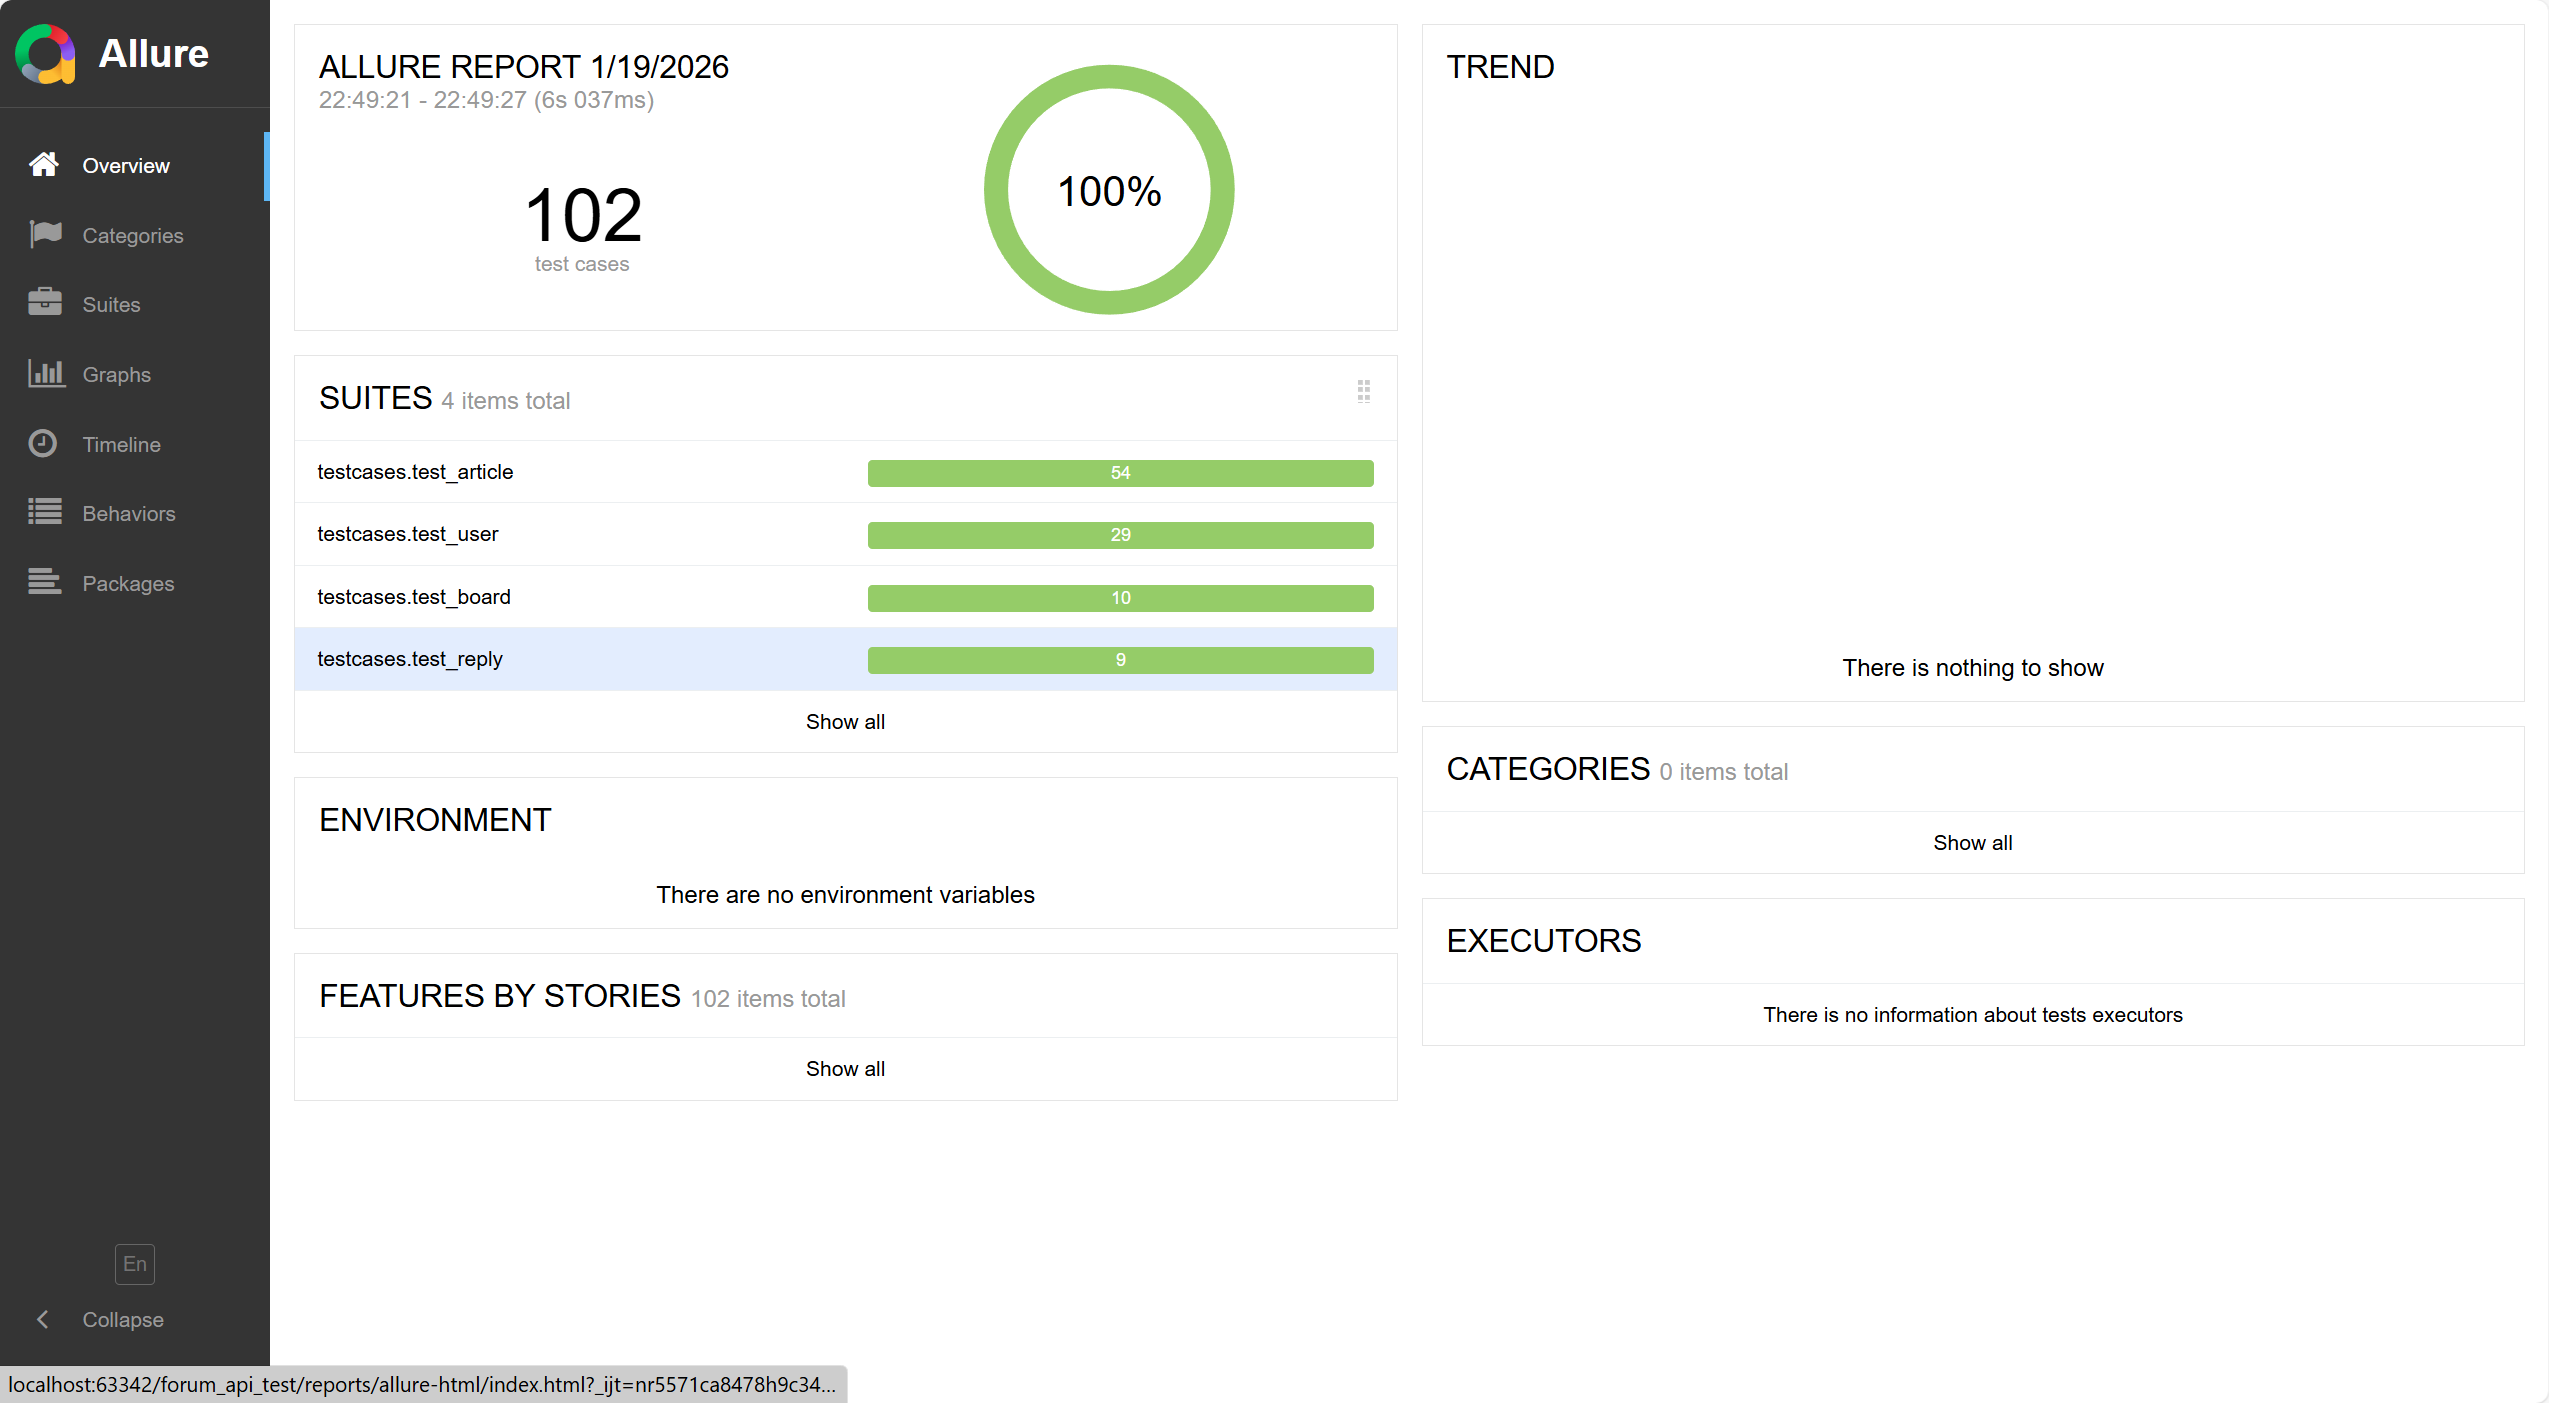Show all Features by Stories
Viewport: 2549px width, 1403px height.
point(845,1069)
